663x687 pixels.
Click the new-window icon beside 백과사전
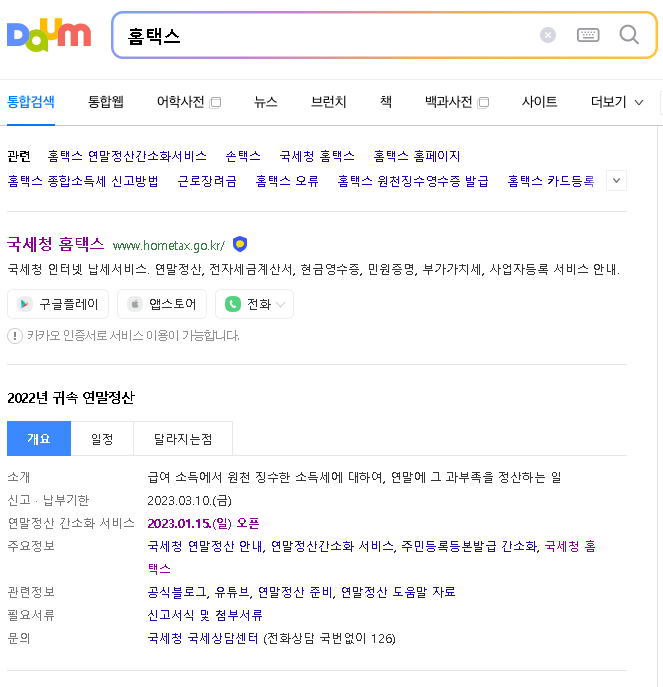pos(483,103)
